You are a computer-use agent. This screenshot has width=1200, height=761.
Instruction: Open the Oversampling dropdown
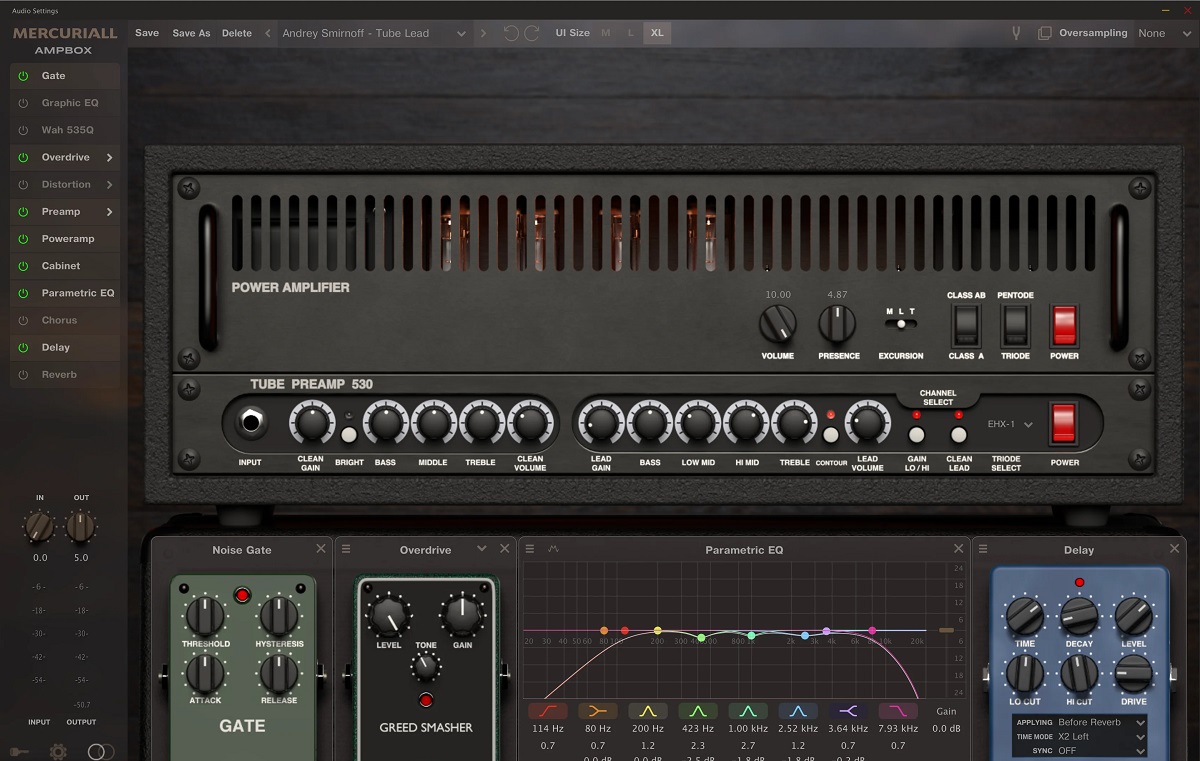coord(1167,33)
